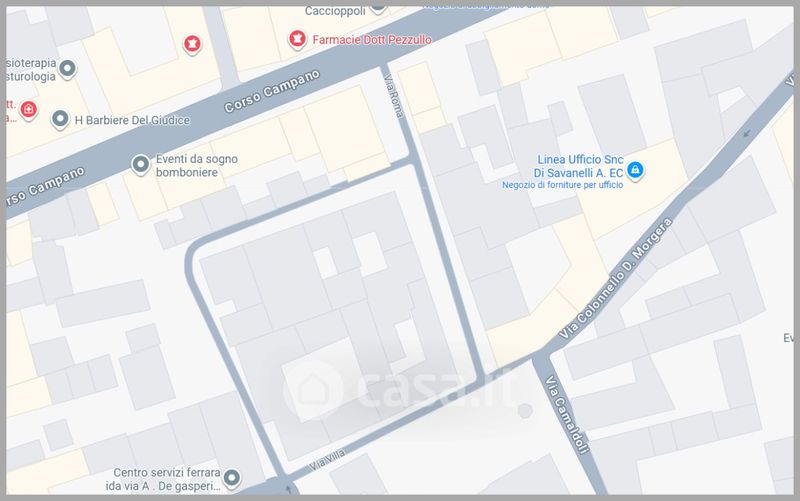Viewport: 800px width, 501px height.
Task: Select the unlabeled red pharmacy map pin
Action: click(192, 44)
